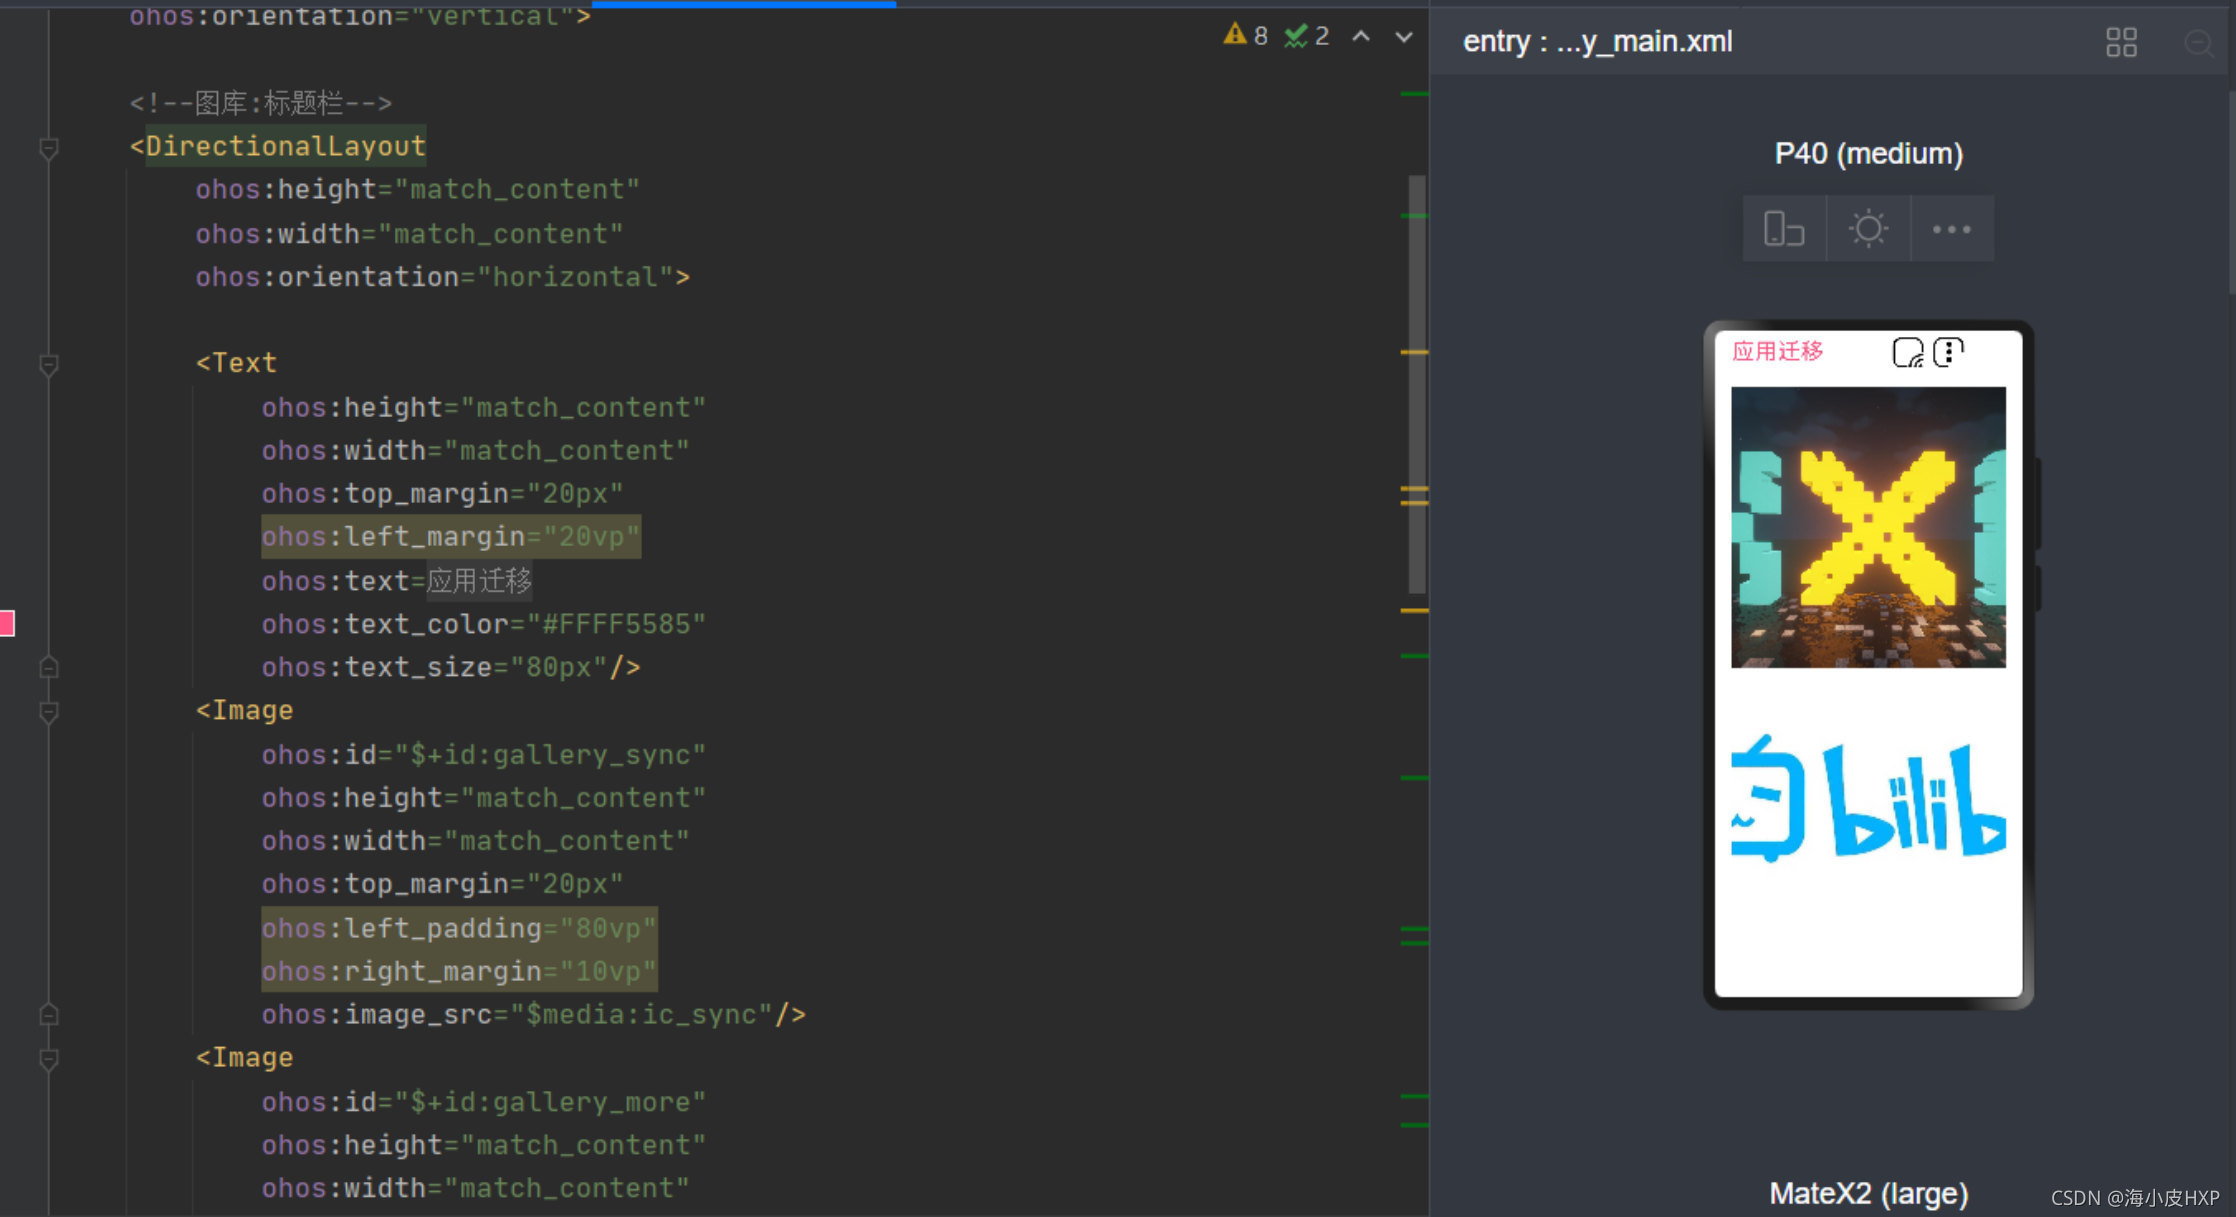Viewport: 2236px width, 1217px height.
Task: Click the editor vertical scrollbar thumb
Action: (x=1416, y=385)
